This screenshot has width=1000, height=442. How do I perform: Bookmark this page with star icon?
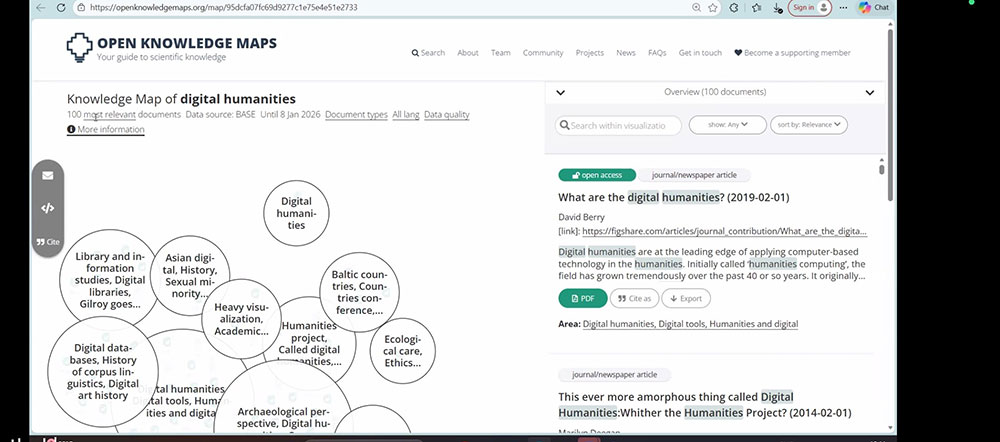(x=713, y=7)
